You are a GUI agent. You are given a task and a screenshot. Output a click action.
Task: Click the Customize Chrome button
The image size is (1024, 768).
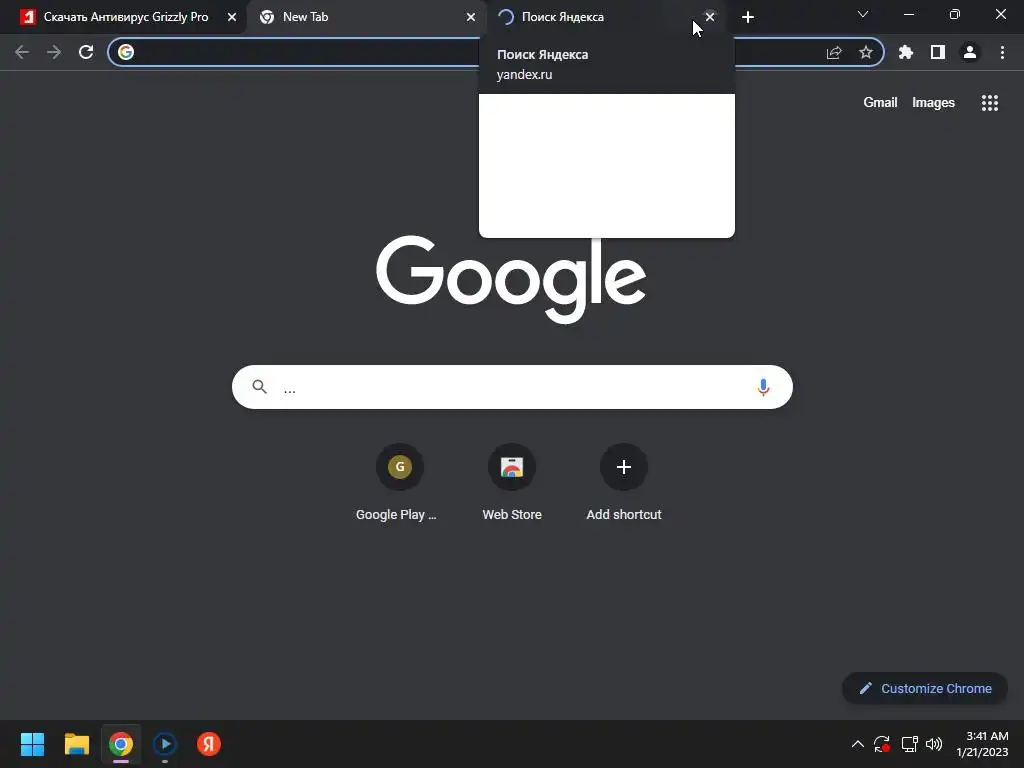(x=925, y=688)
